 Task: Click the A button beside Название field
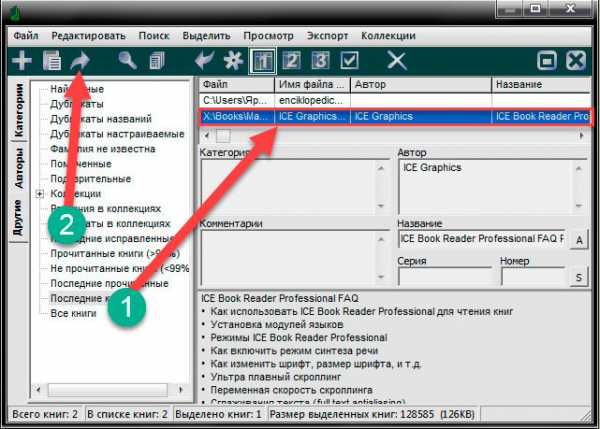[579, 240]
